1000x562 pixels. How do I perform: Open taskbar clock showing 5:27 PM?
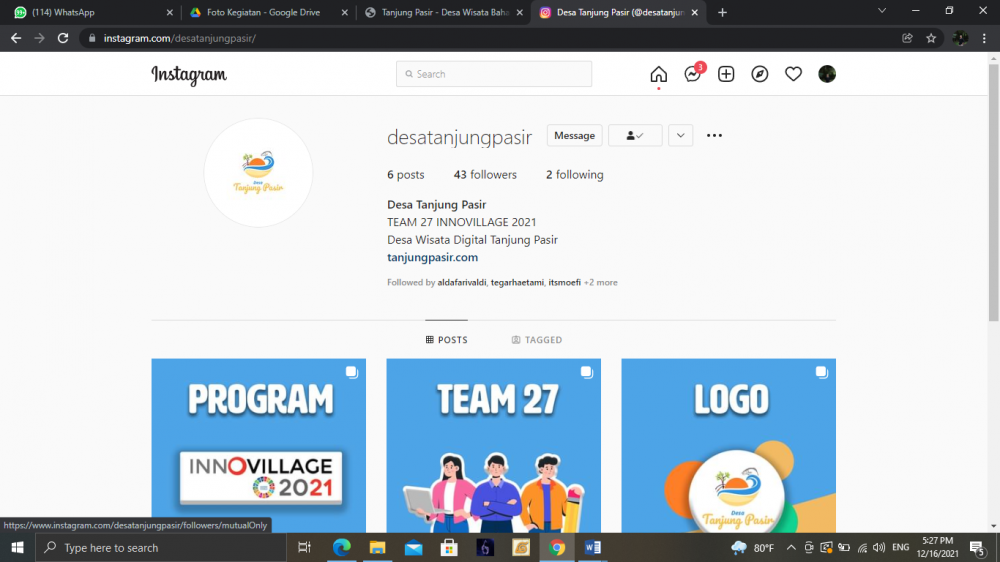[937, 547]
